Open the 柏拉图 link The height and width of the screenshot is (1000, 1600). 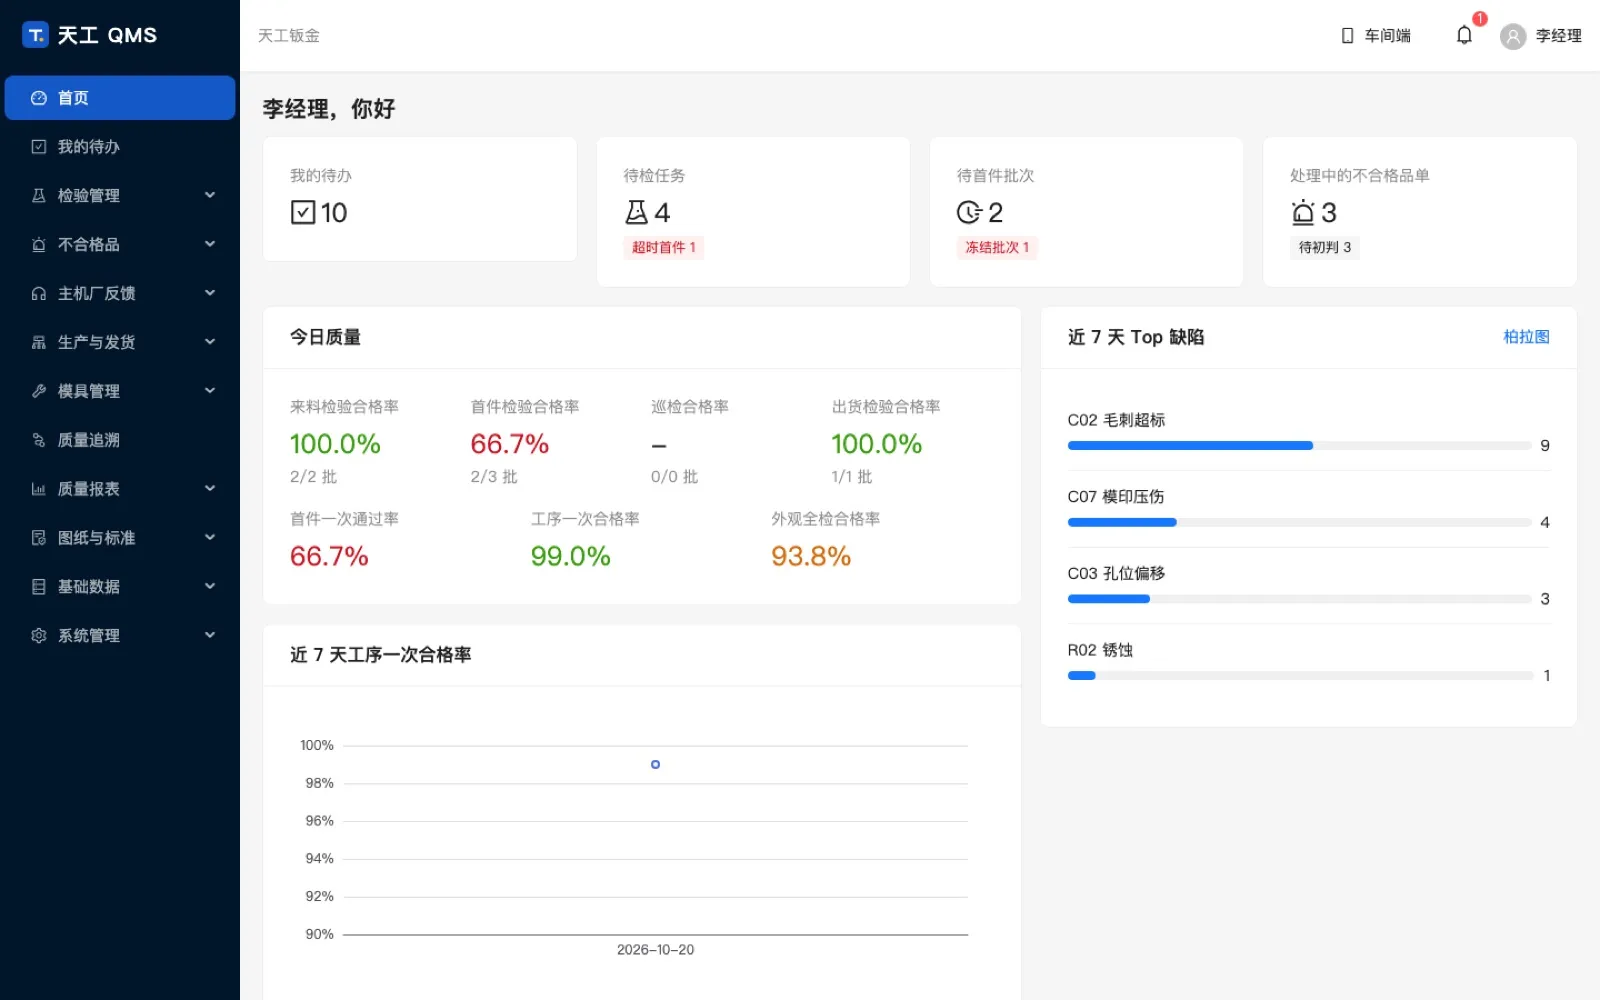[x=1526, y=337]
